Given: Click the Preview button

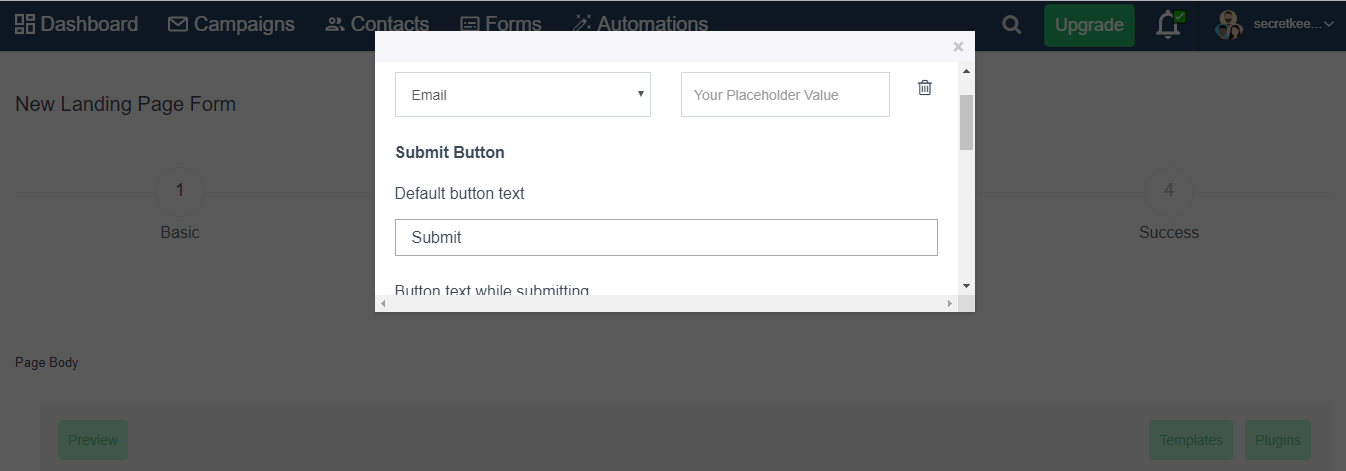Looking at the screenshot, I should (x=93, y=440).
